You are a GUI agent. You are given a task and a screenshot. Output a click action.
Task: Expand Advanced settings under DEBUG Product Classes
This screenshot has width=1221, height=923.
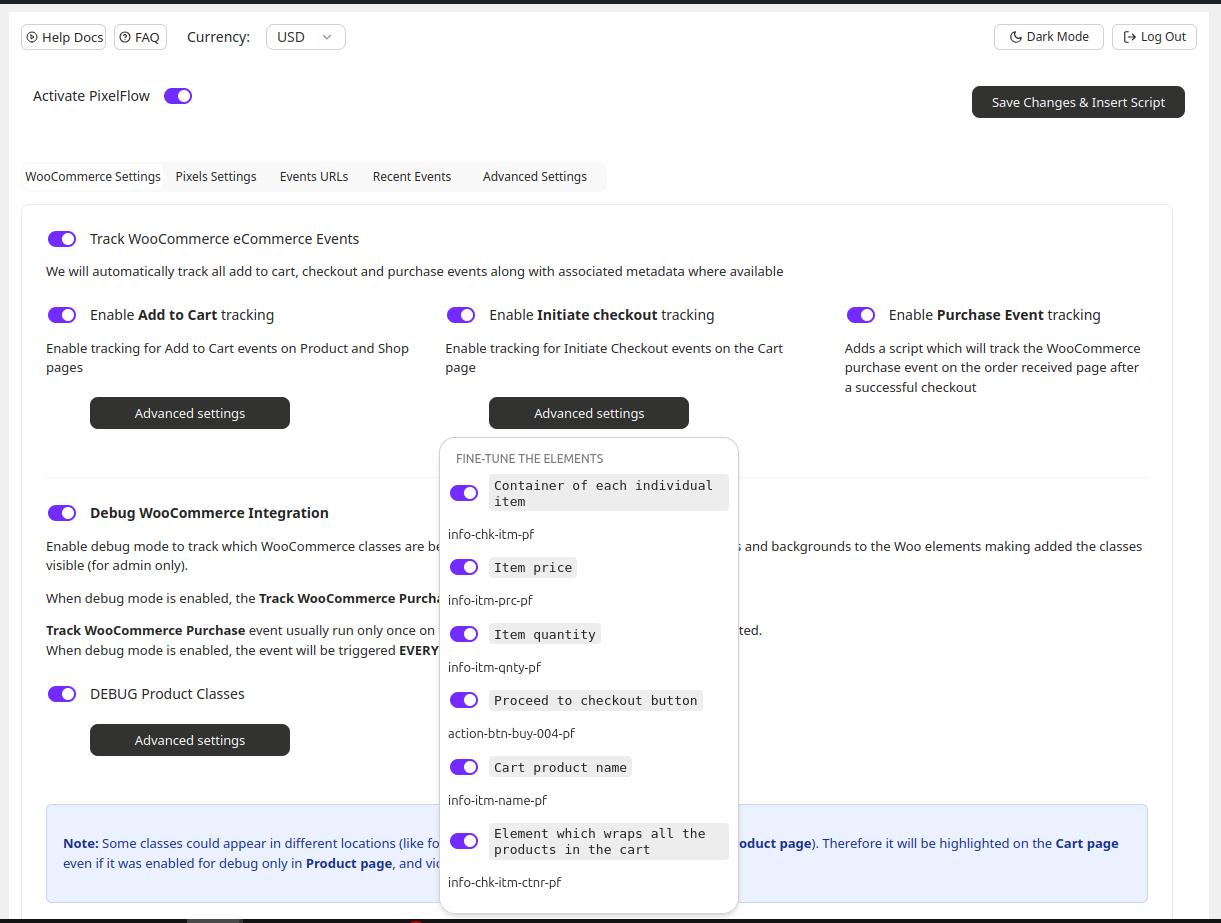(190, 740)
